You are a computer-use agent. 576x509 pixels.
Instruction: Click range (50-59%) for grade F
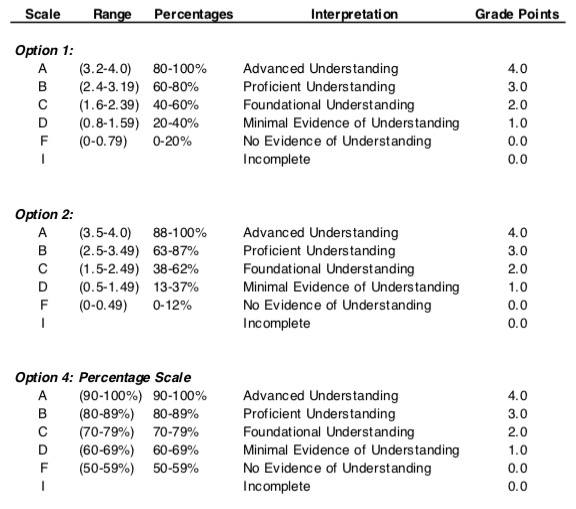click(107, 469)
